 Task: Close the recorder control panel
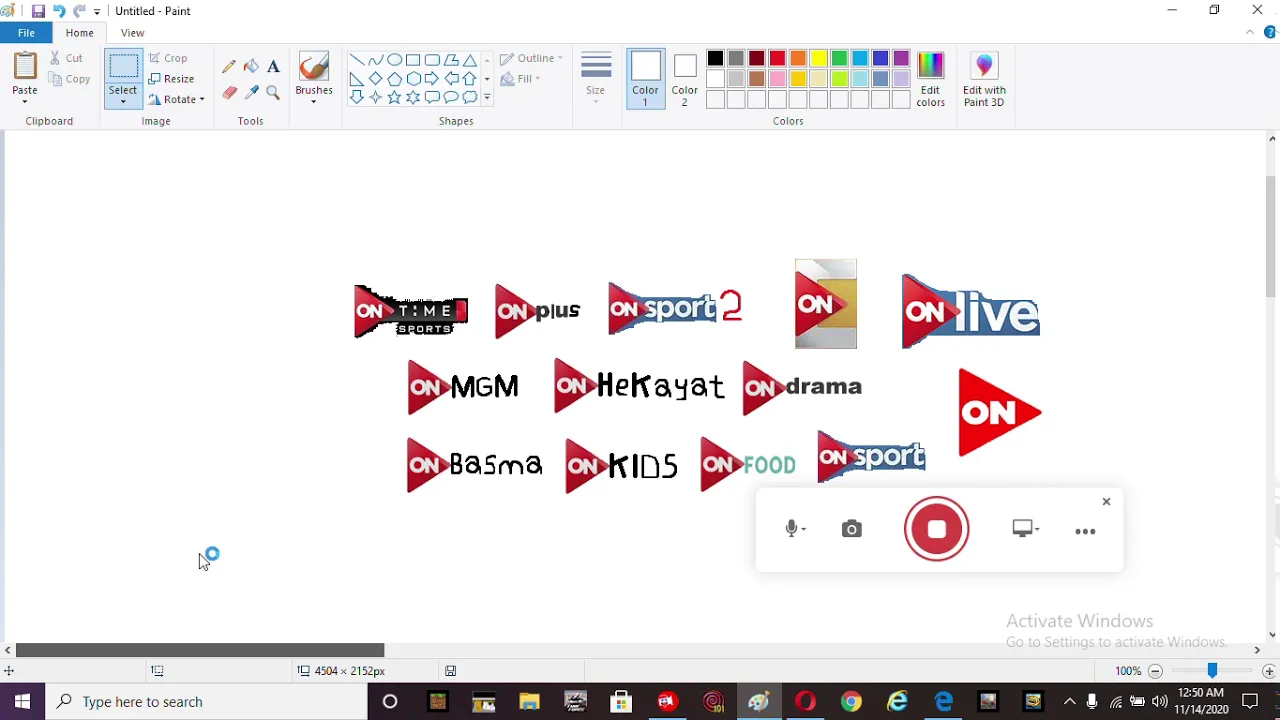pos(1106,501)
